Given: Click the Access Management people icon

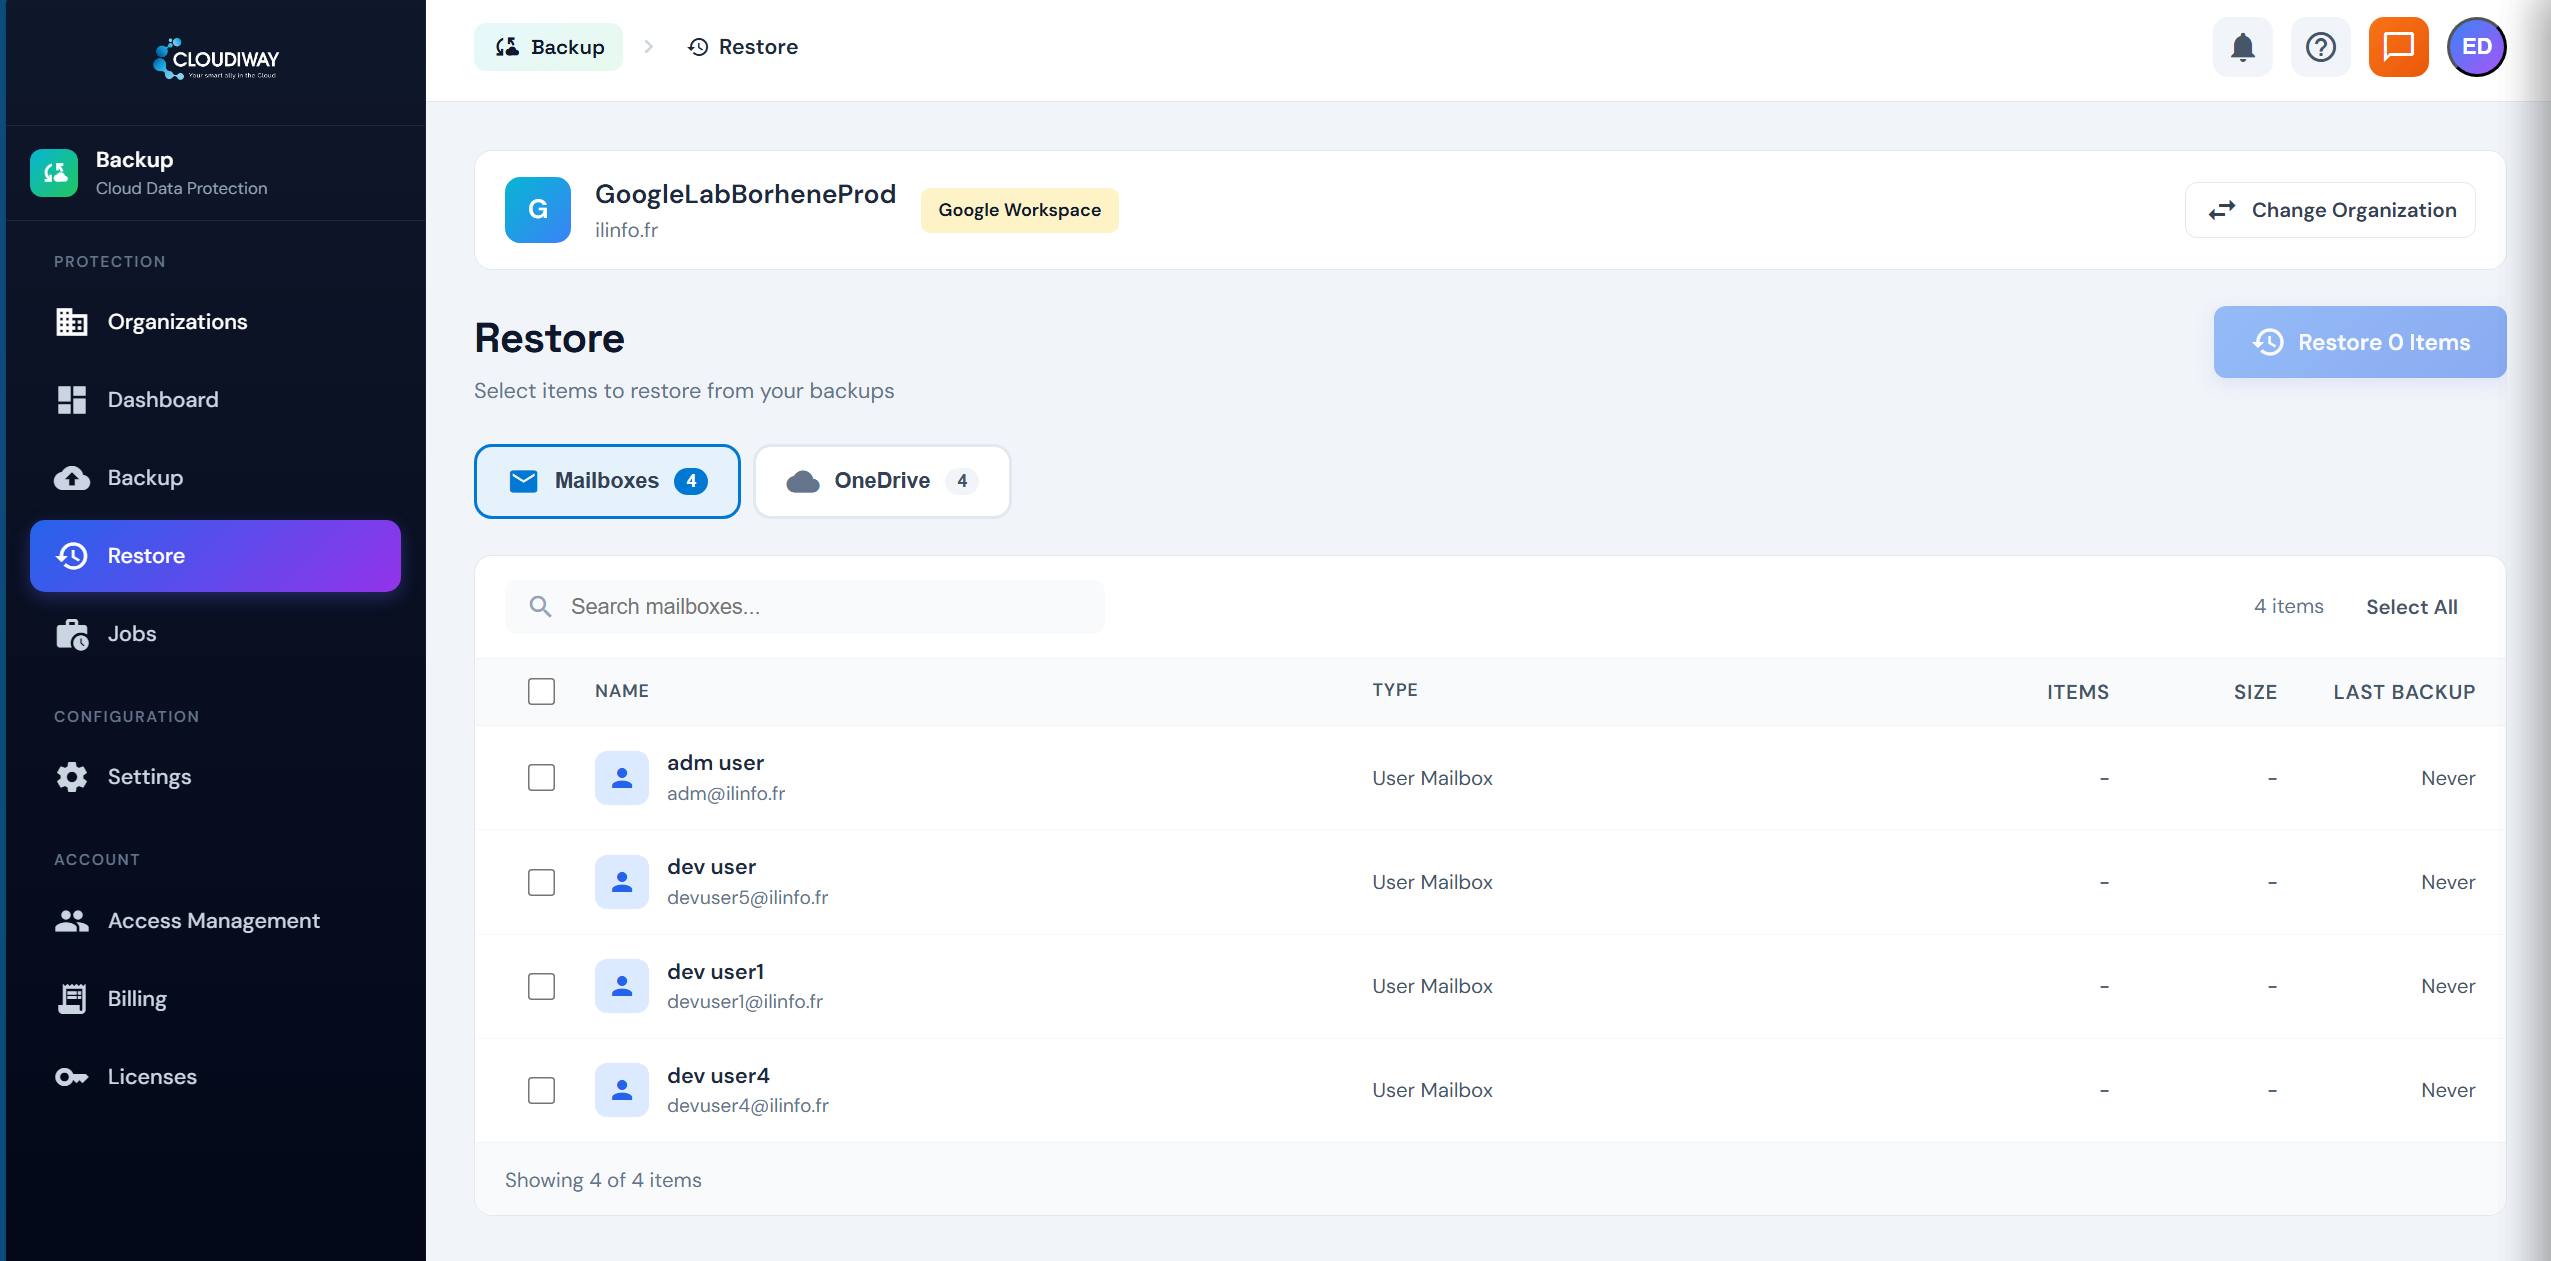Looking at the screenshot, I should [x=72, y=921].
